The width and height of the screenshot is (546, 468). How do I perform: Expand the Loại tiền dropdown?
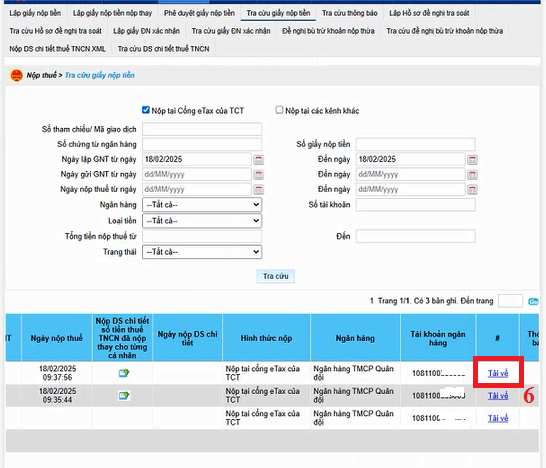(x=202, y=220)
